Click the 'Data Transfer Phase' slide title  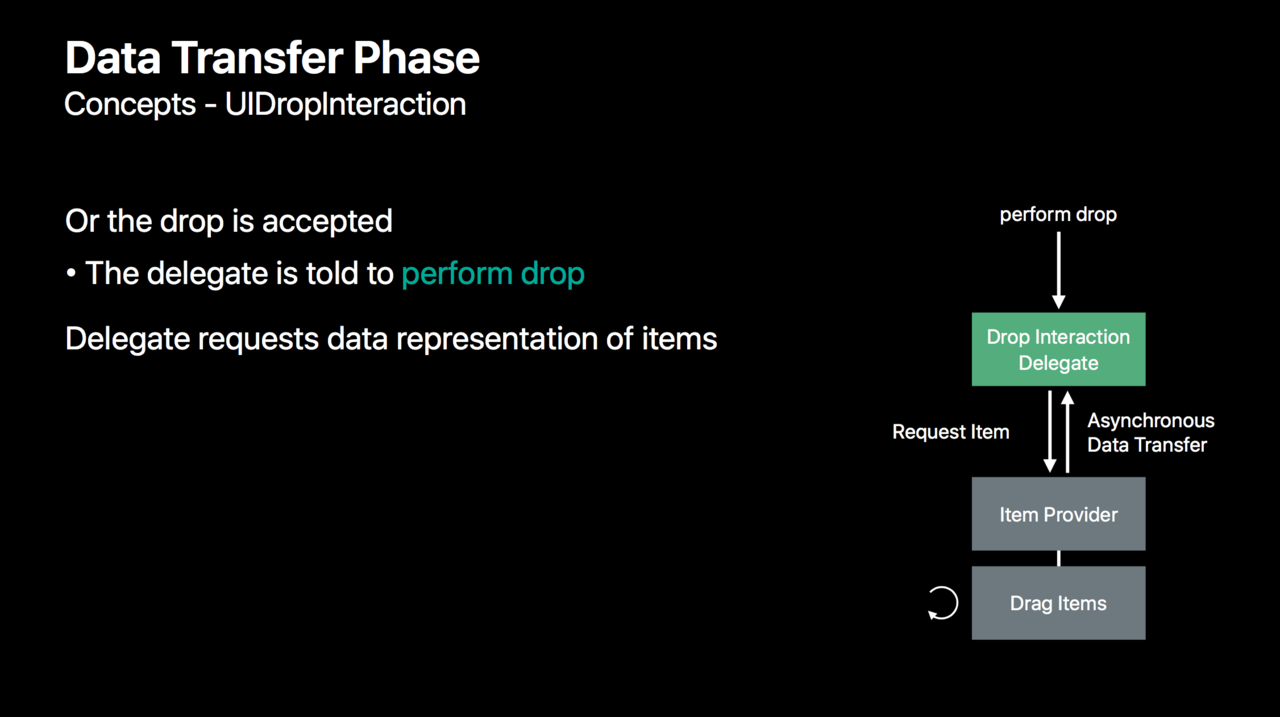(273, 58)
